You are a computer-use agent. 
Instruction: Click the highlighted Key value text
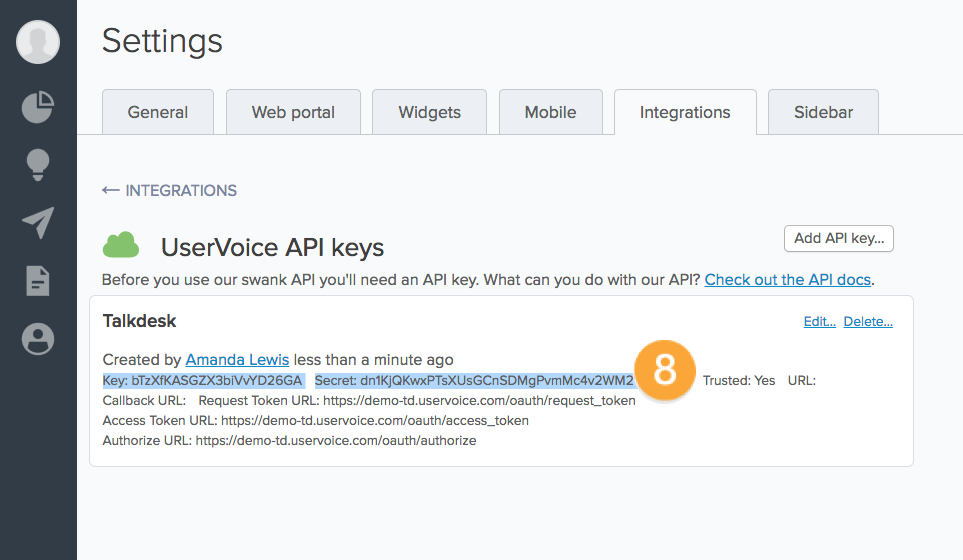(x=203, y=381)
